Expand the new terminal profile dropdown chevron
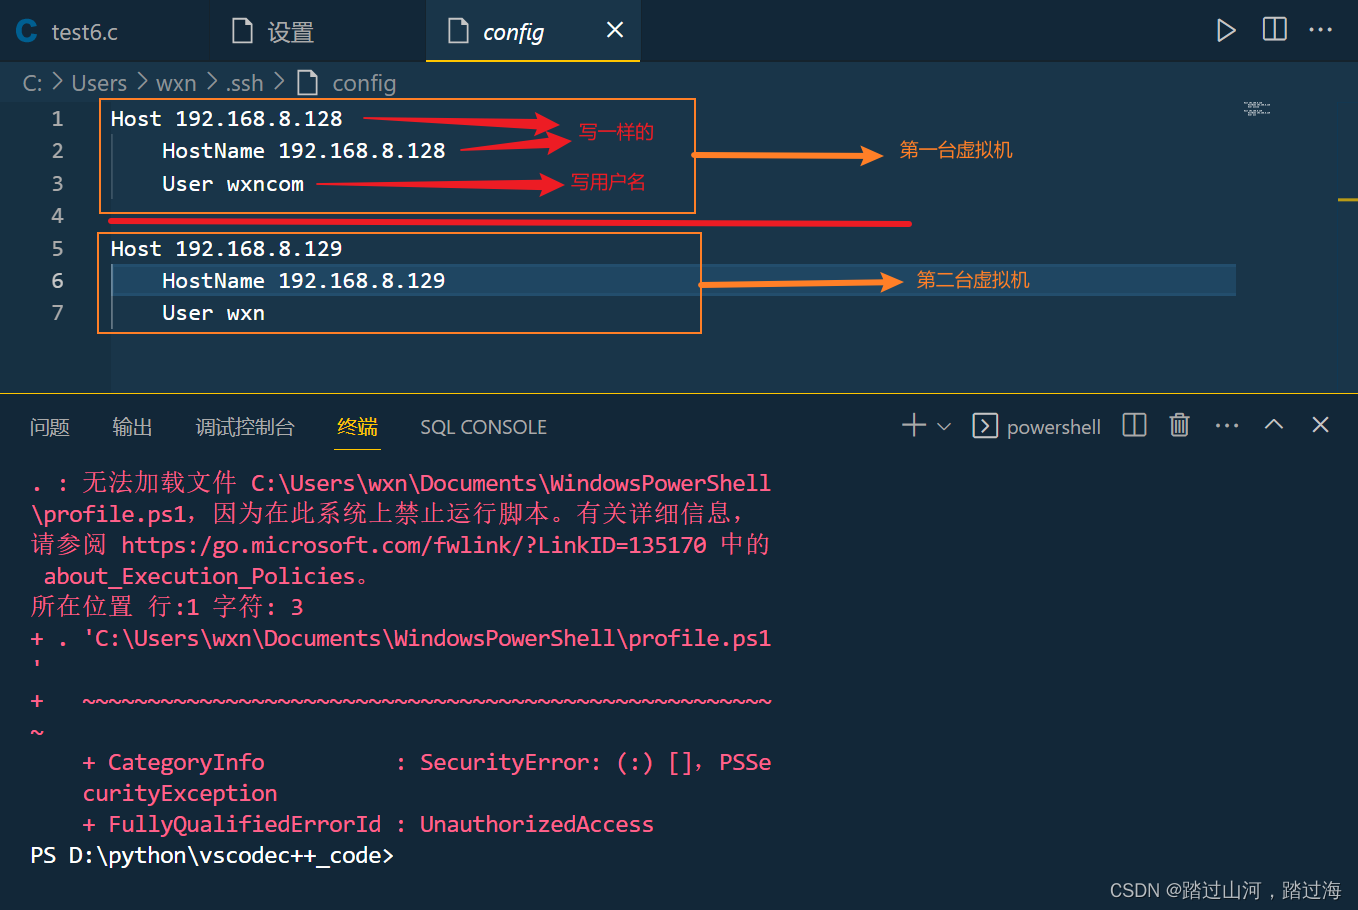The width and height of the screenshot is (1358, 910). point(944,426)
